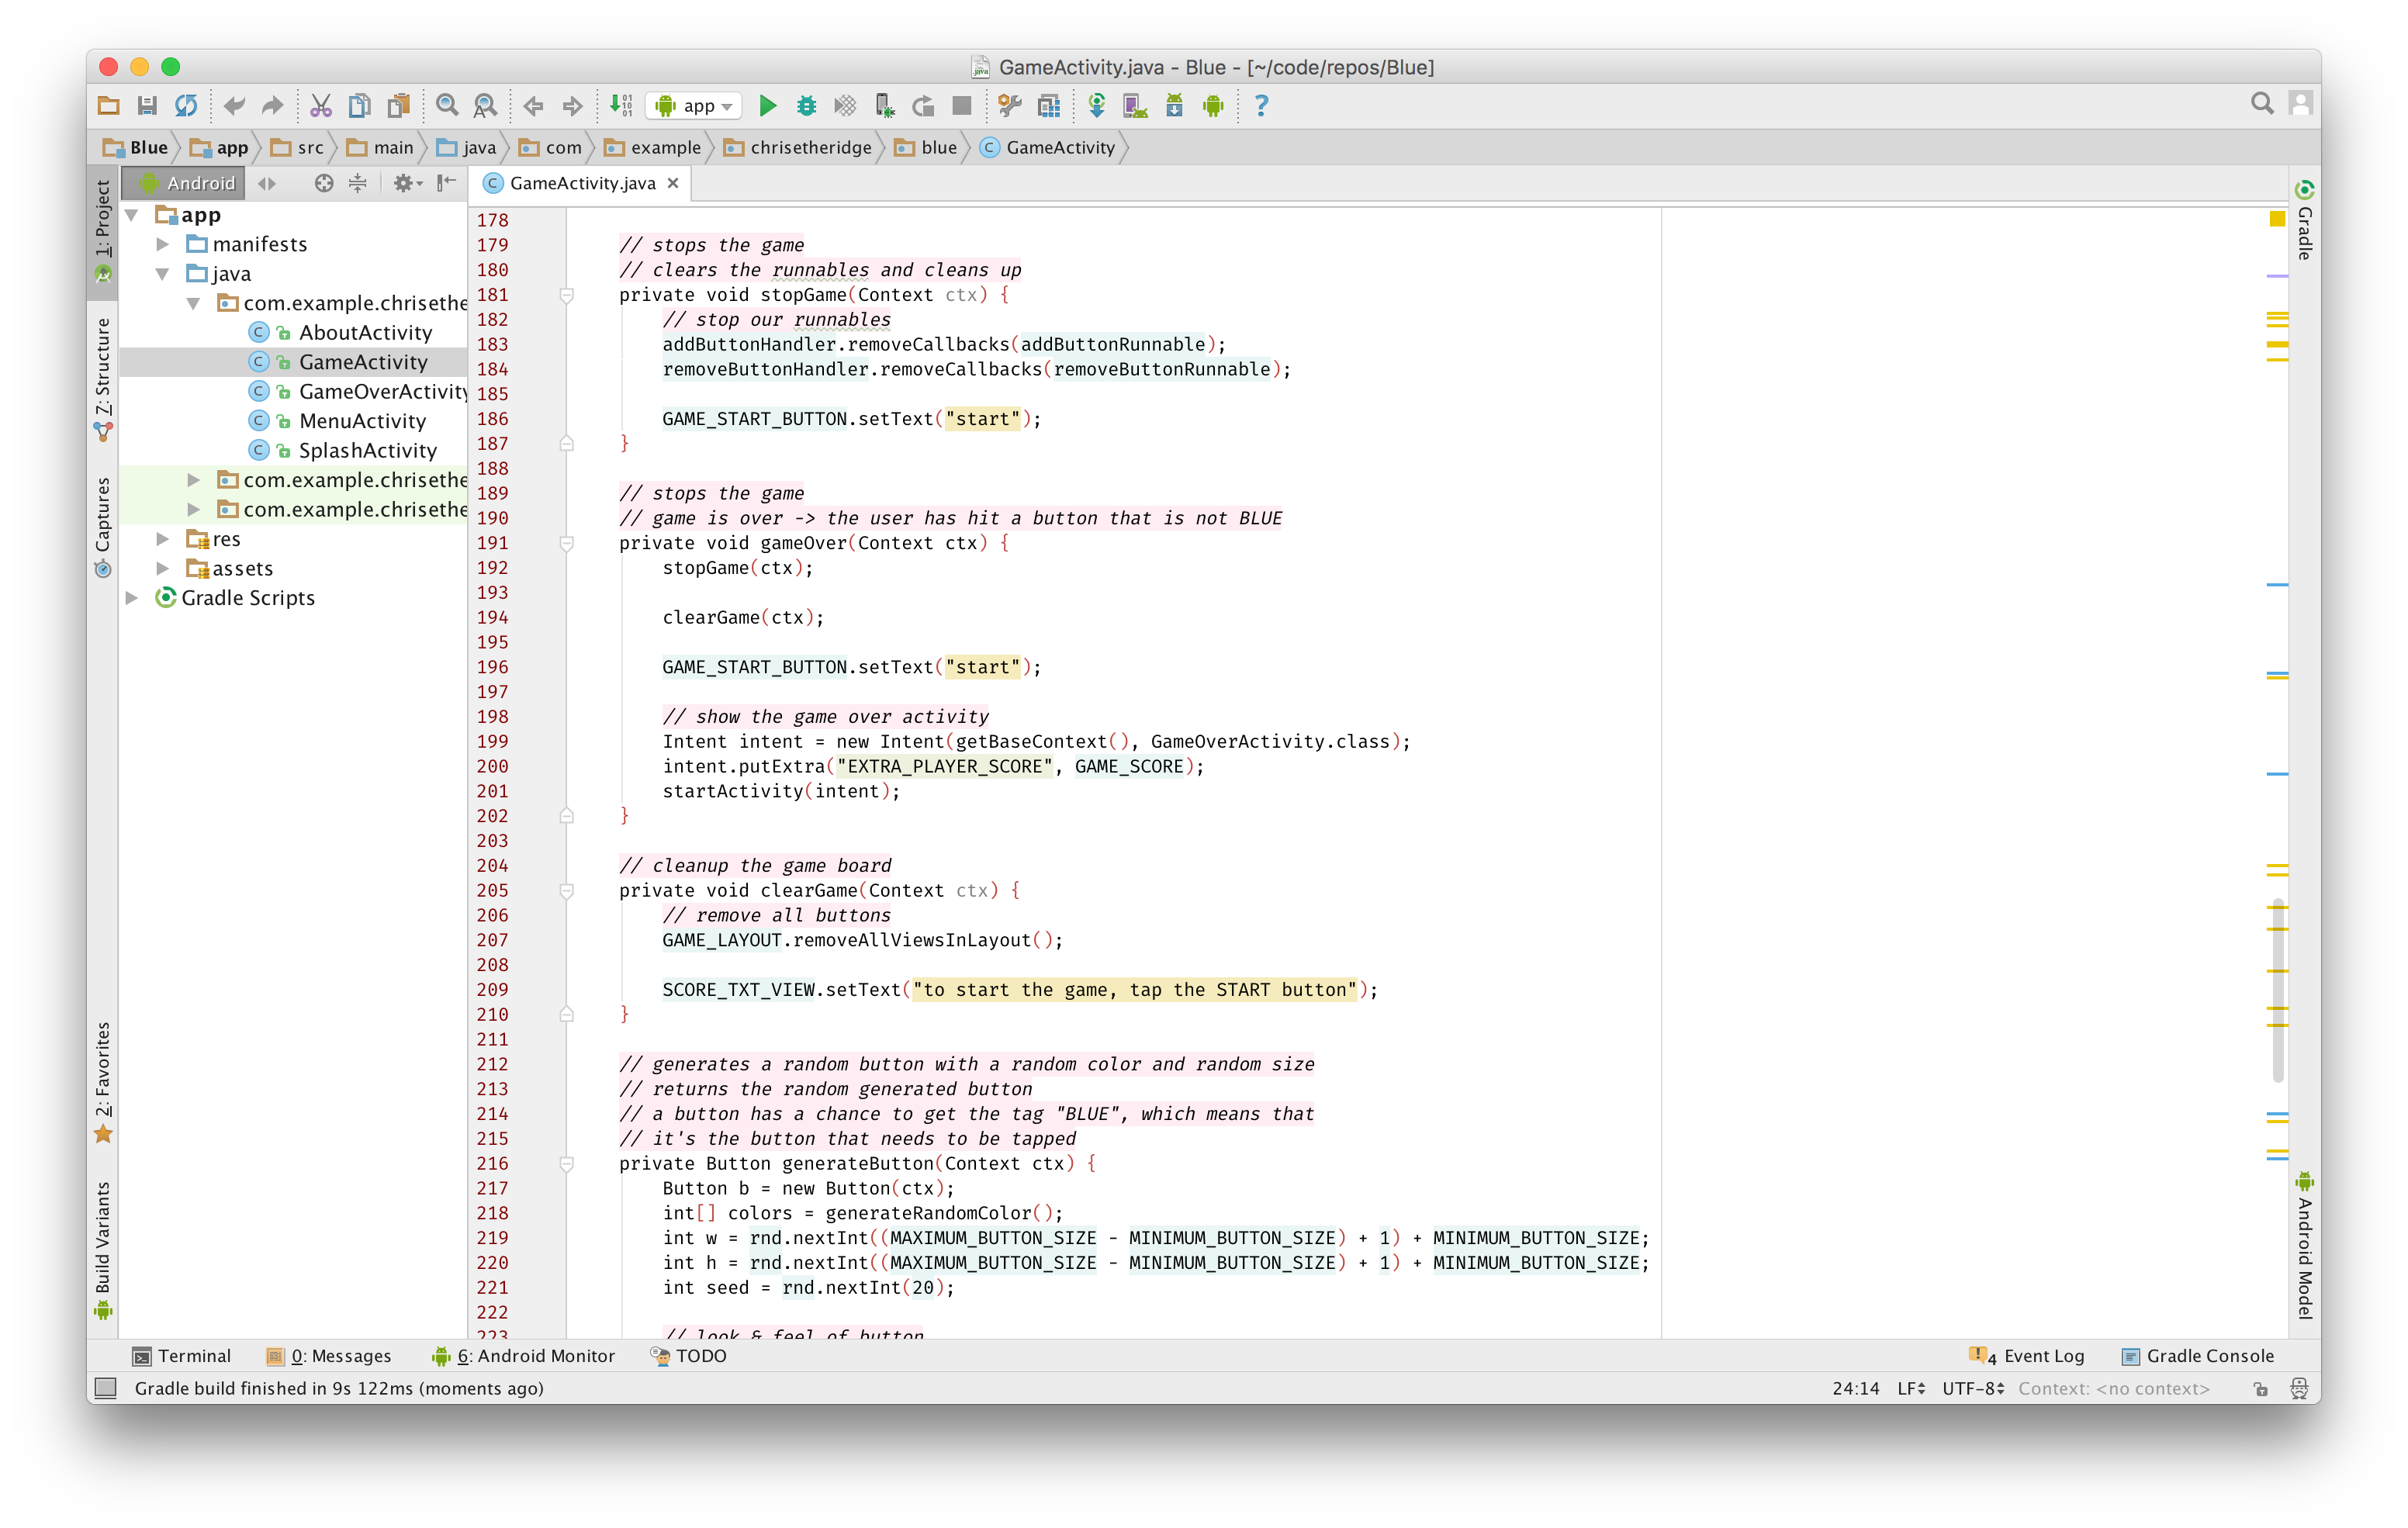Open project panel gear settings dropdown

(406, 183)
